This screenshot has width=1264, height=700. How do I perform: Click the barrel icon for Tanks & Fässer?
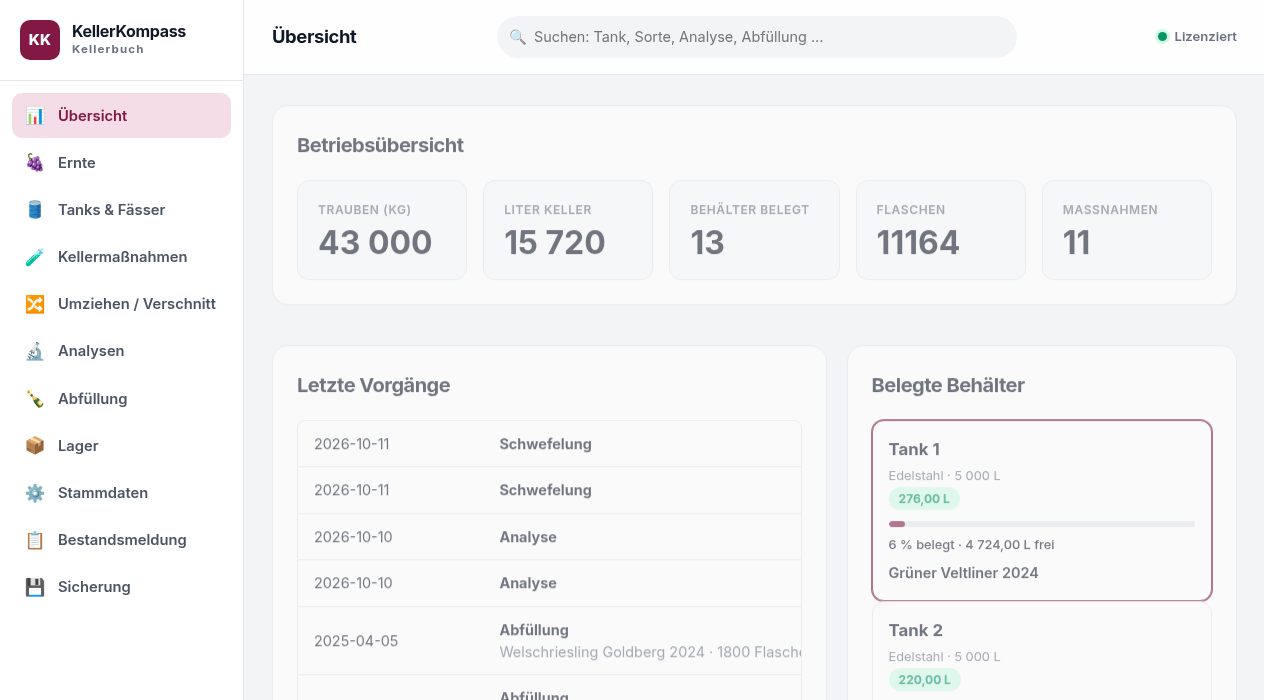pyautogui.click(x=35, y=210)
